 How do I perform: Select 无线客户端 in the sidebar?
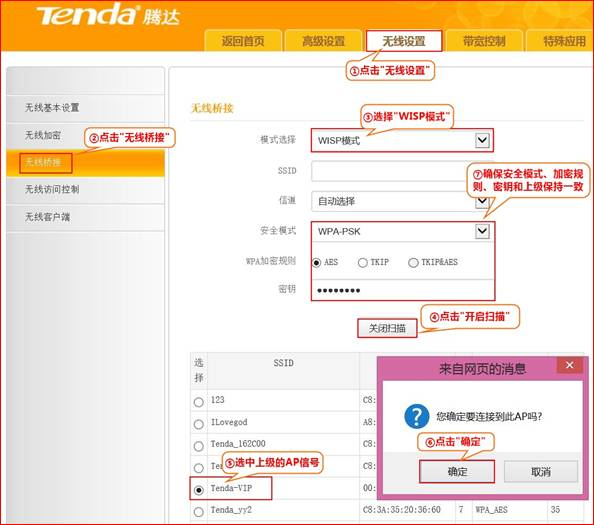(85, 217)
